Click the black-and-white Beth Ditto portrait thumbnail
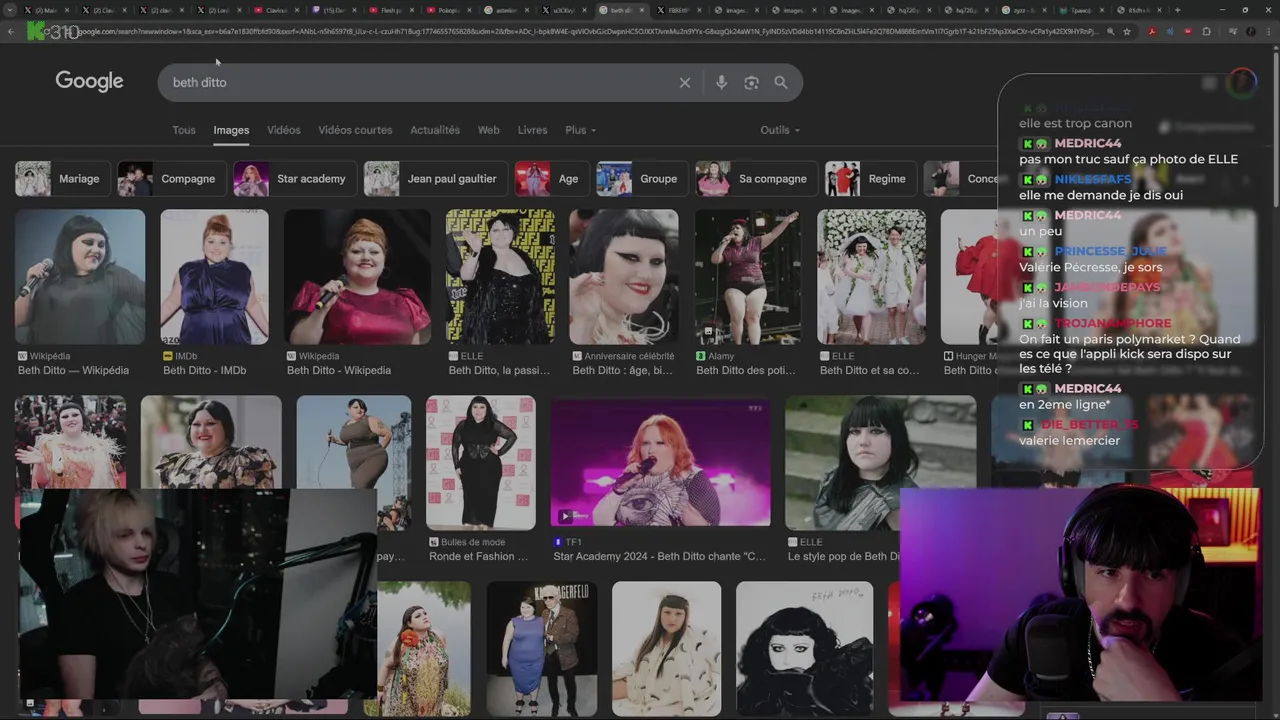This screenshot has width=1280, height=720. tap(804, 649)
